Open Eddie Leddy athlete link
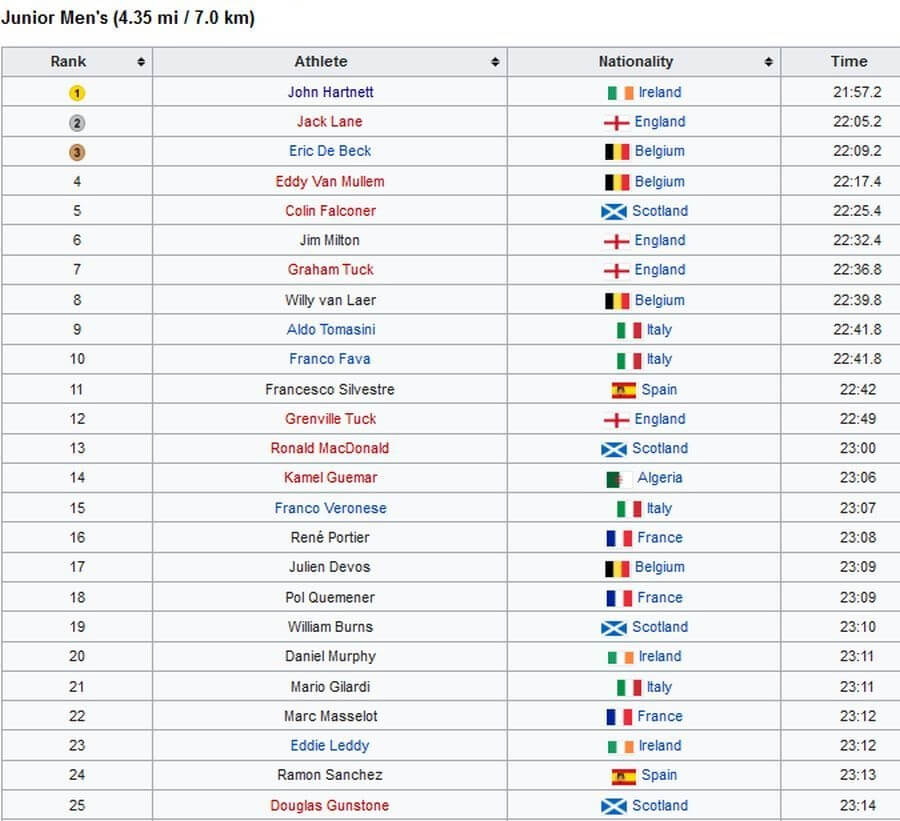 (x=329, y=745)
